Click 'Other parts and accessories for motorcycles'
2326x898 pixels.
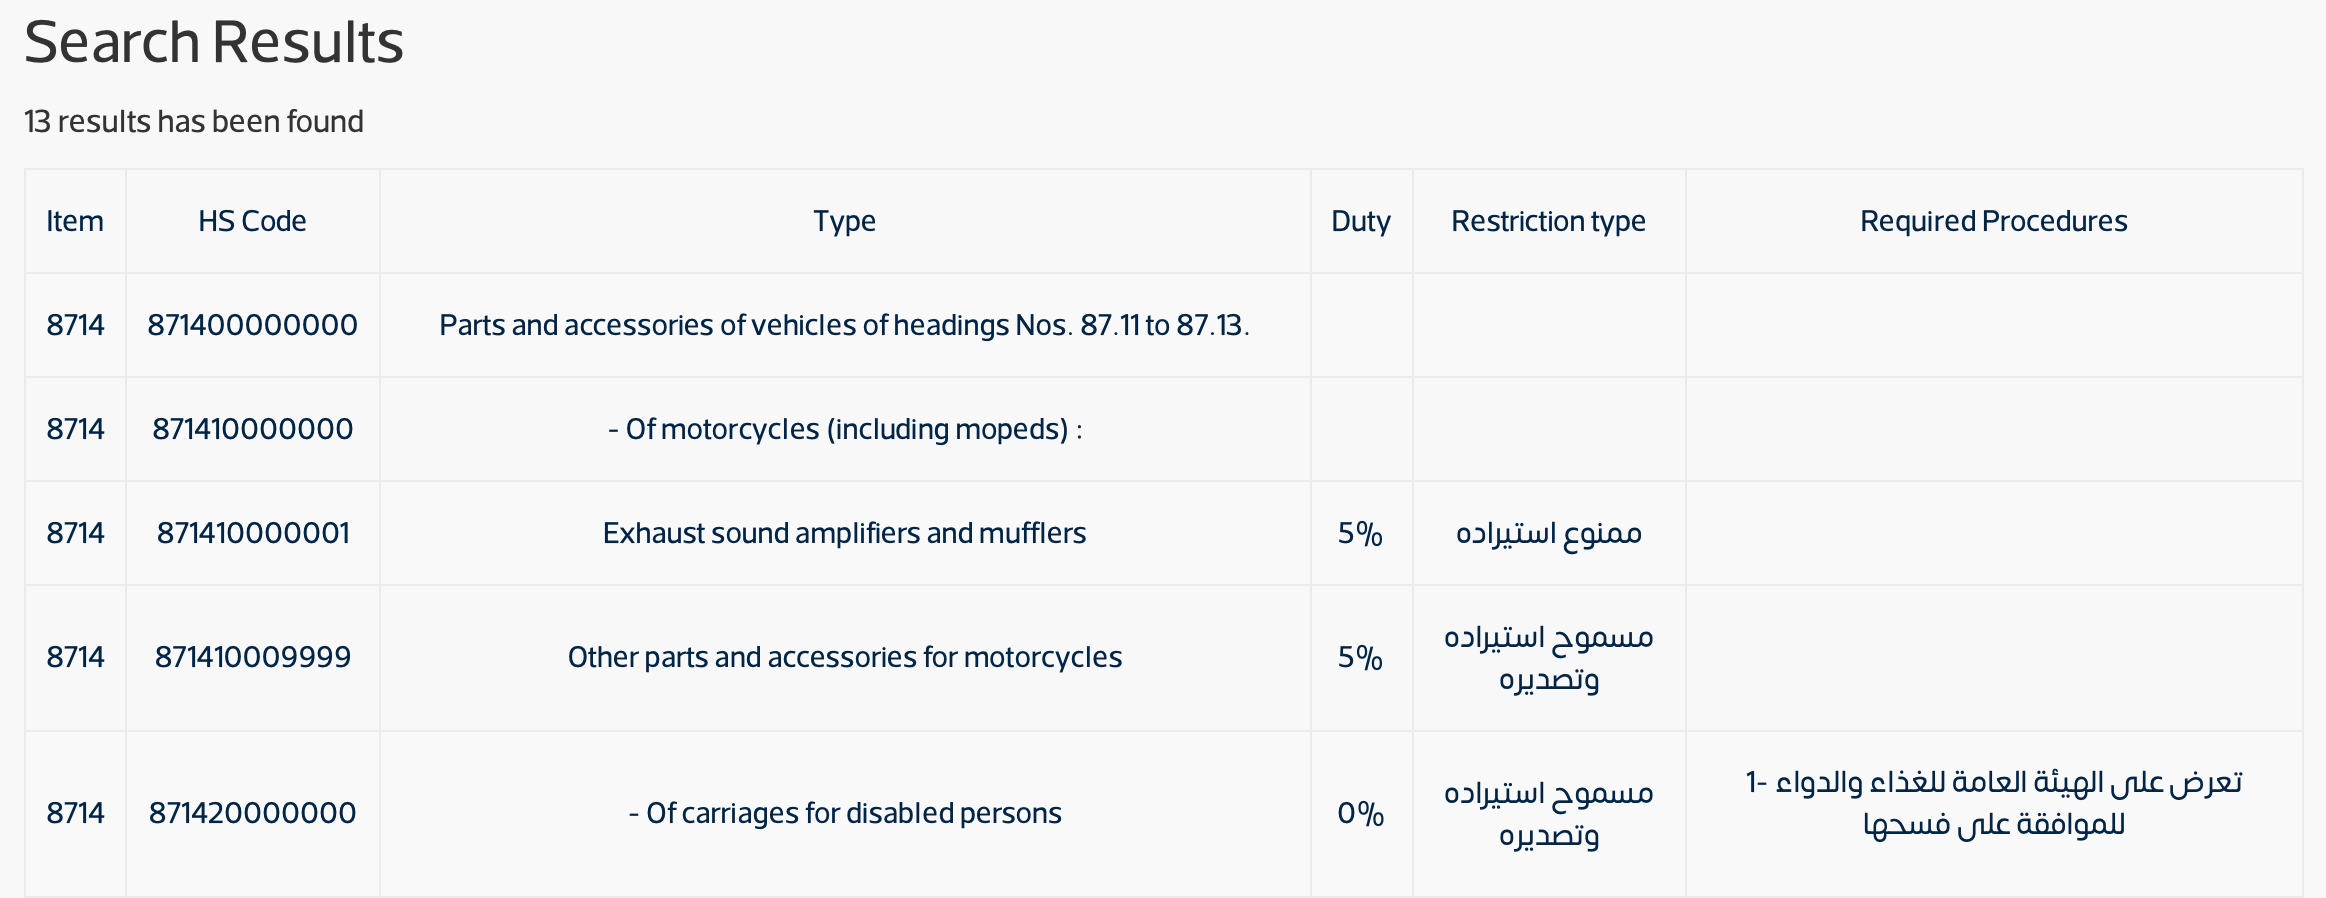pos(844,657)
